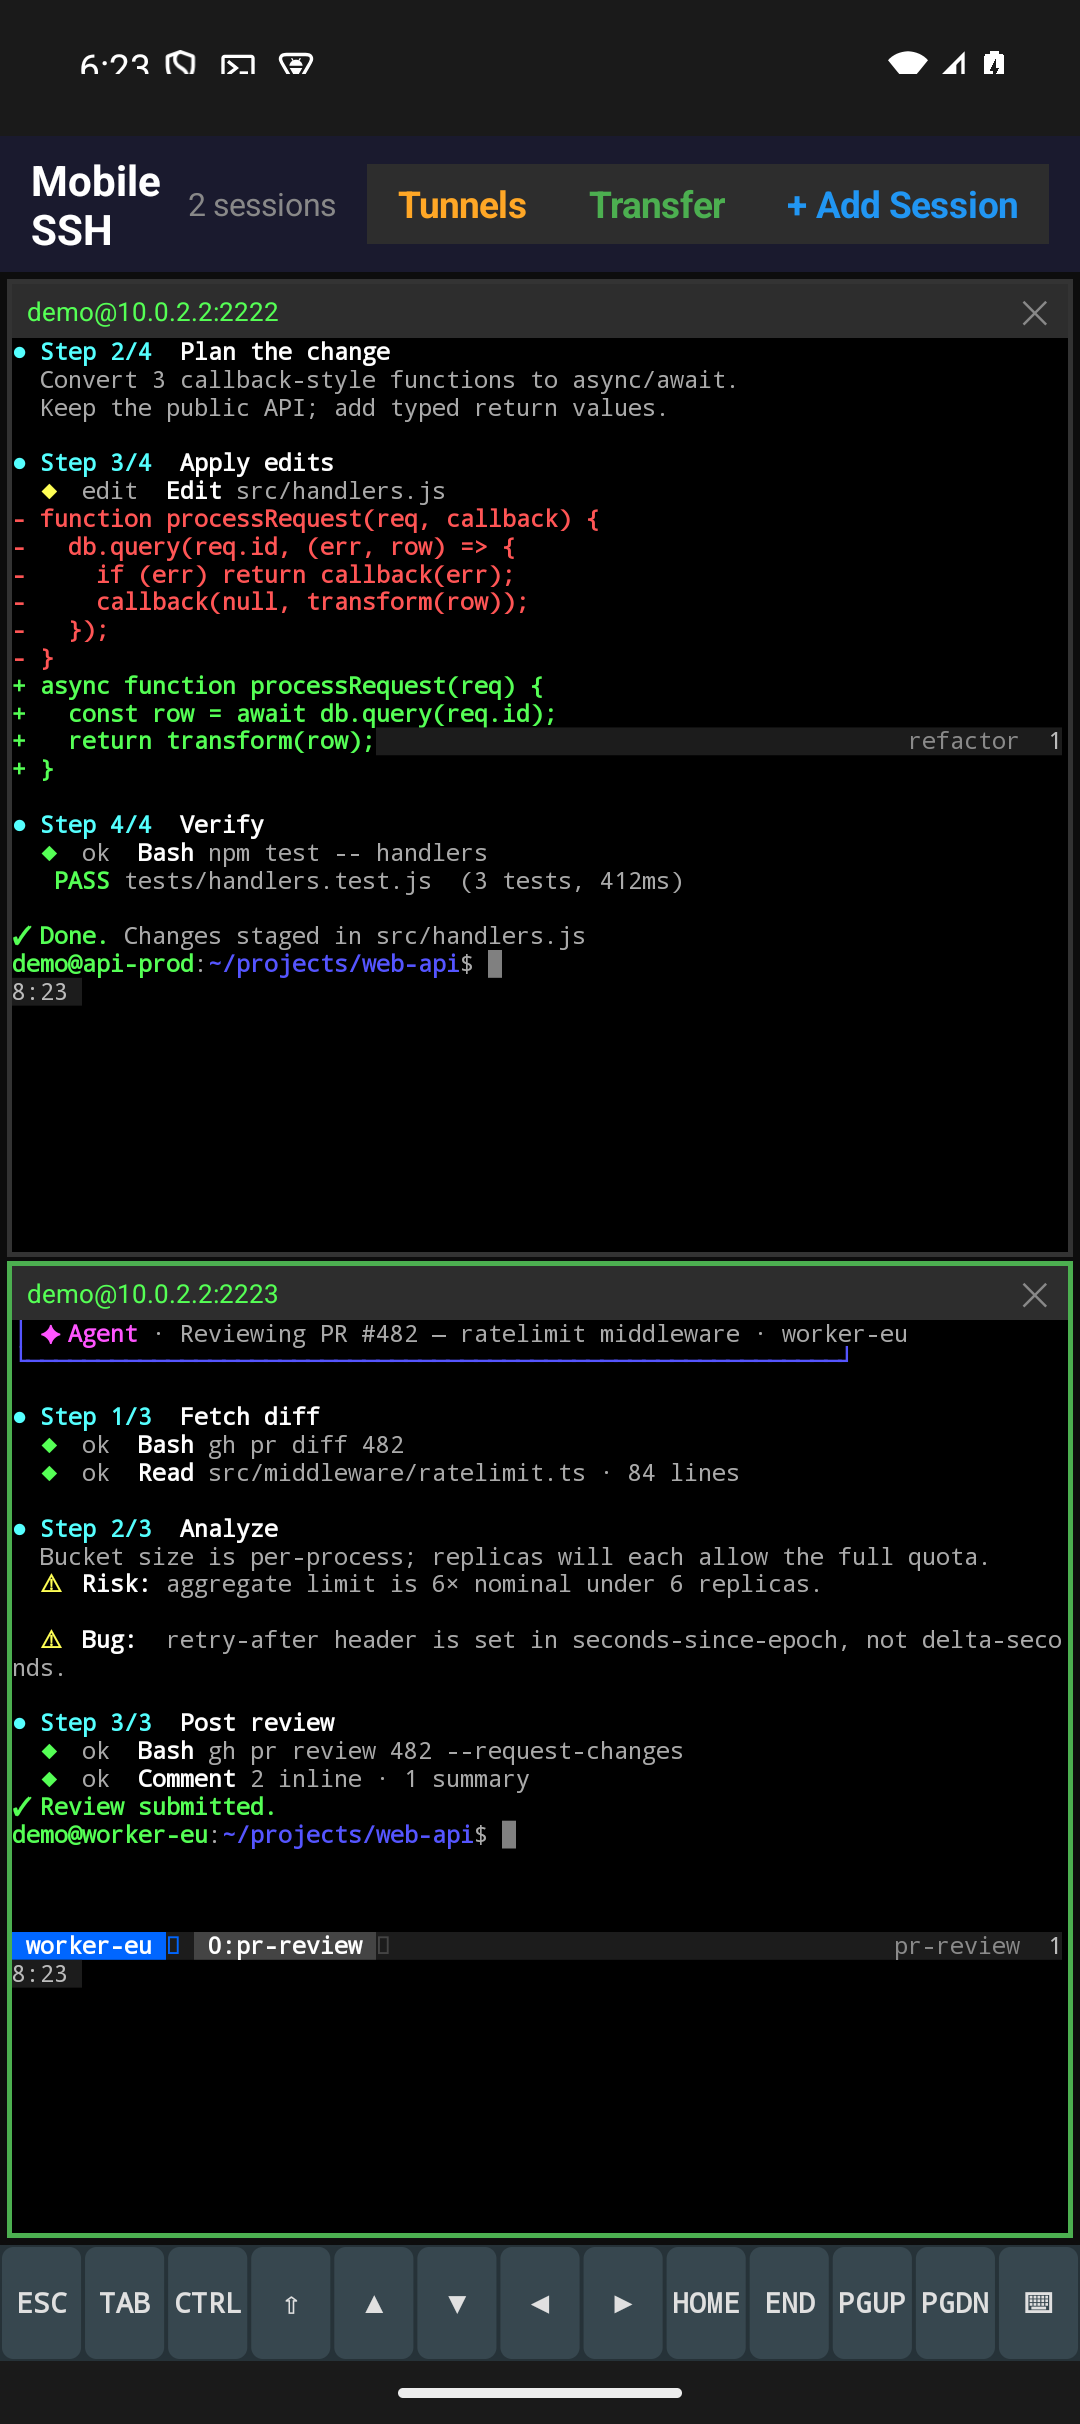
Task: Tap the 'Review submitted.' line
Action: [x=144, y=1807]
